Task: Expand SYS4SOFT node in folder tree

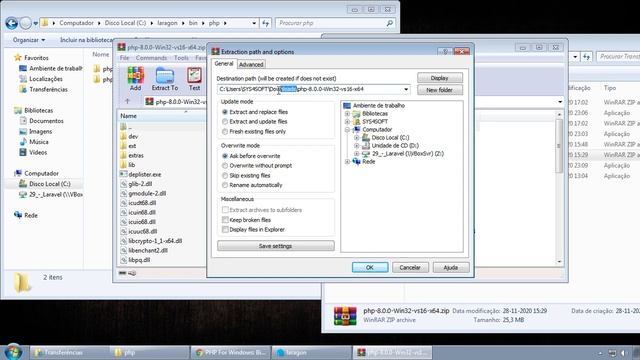Action: pos(348,122)
